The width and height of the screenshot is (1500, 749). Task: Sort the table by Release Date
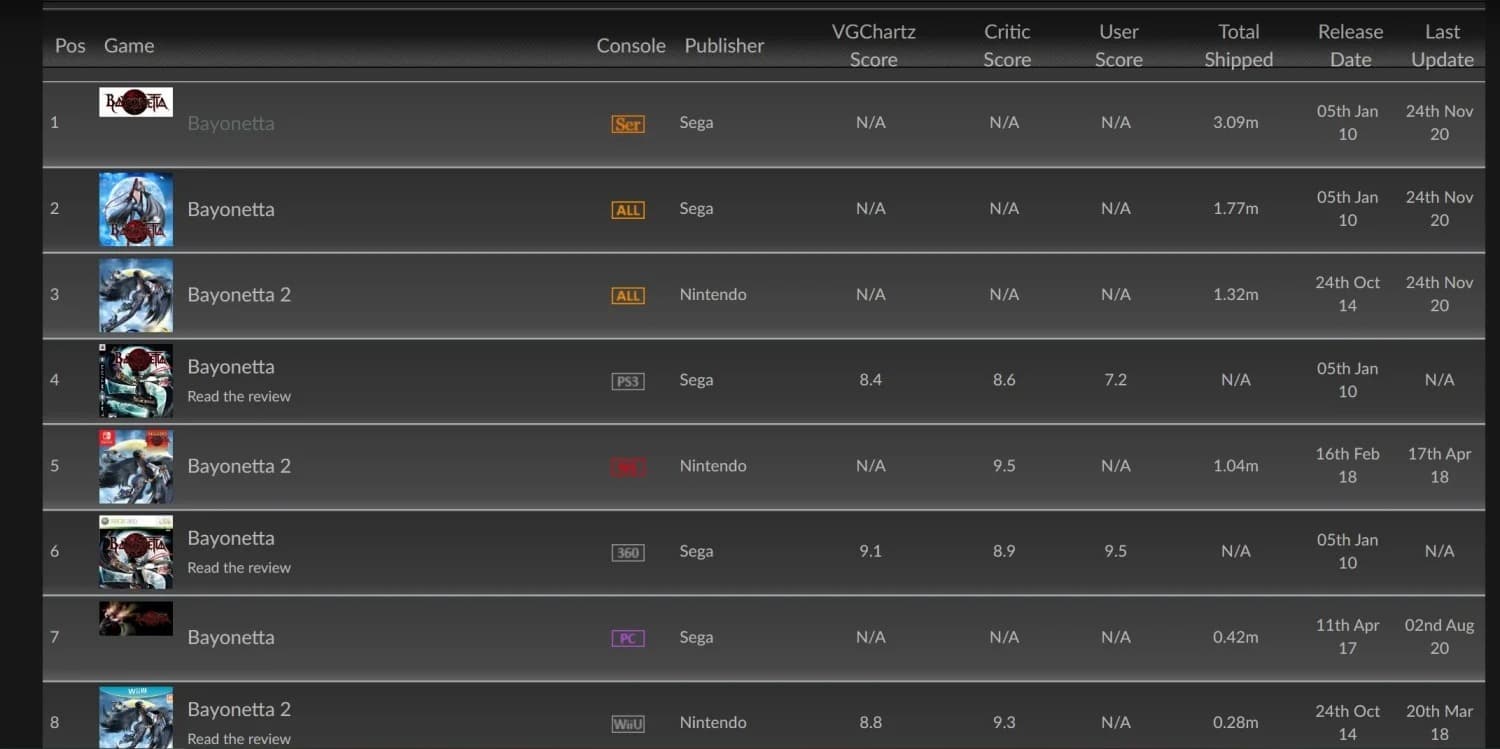(x=1350, y=46)
